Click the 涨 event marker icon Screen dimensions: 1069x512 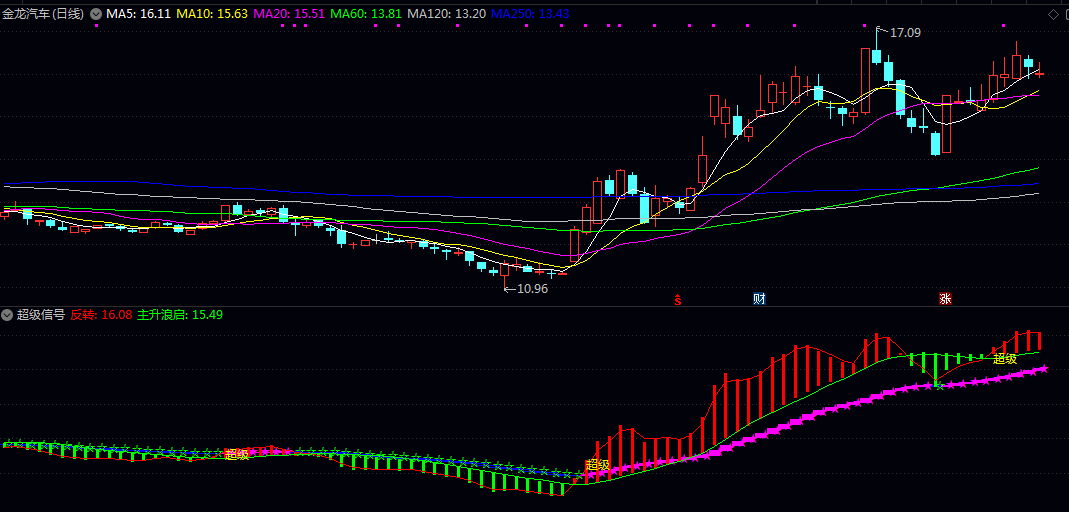click(944, 298)
